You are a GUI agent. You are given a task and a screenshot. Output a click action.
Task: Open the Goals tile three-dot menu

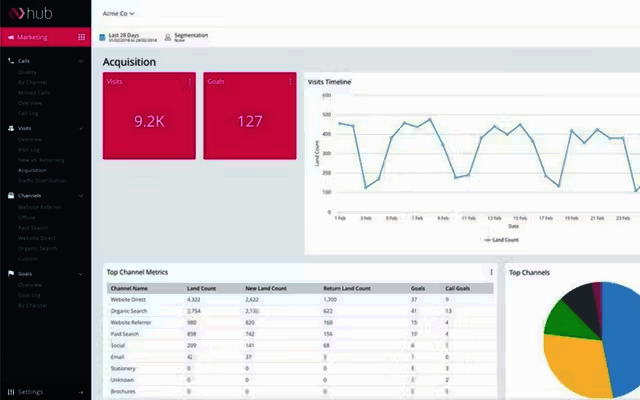point(290,82)
